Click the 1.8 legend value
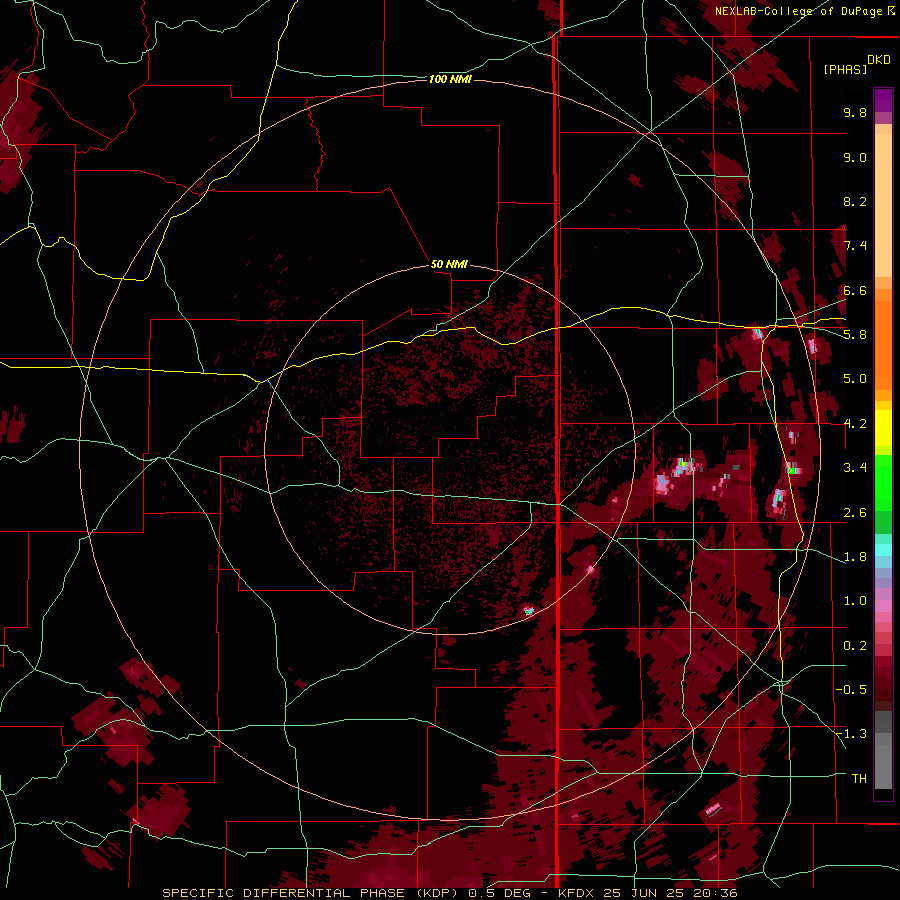This screenshot has width=900, height=900. (x=855, y=557)
